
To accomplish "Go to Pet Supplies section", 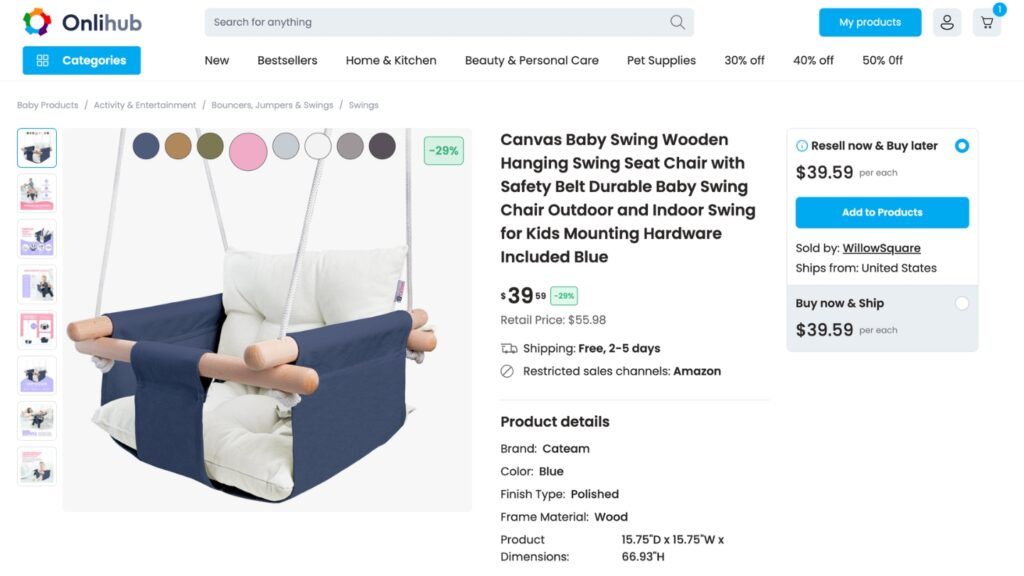I will 661,60.
